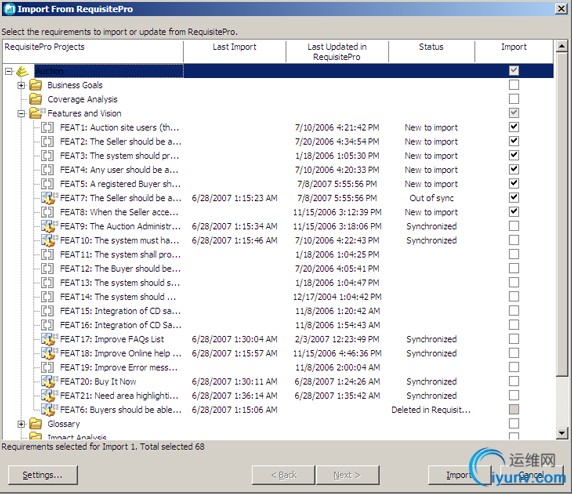Click the FEAT15 requirement bracket icon
572x494 pixels.
[x=47, y=311]
